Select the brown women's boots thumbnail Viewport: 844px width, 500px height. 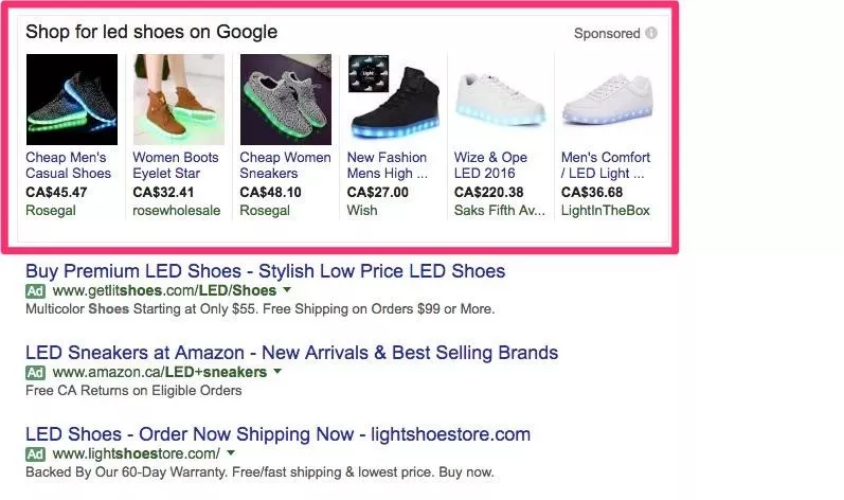(178, 99)
